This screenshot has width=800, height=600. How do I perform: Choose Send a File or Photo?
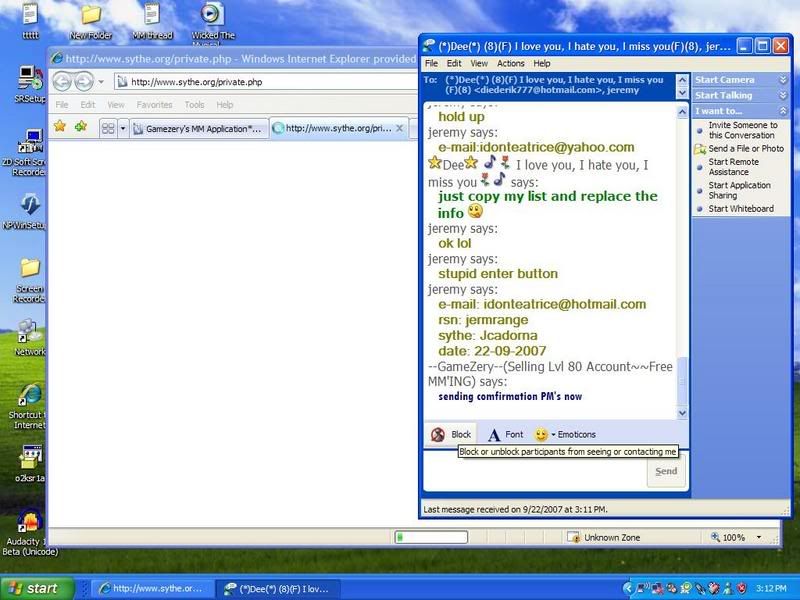746,148
